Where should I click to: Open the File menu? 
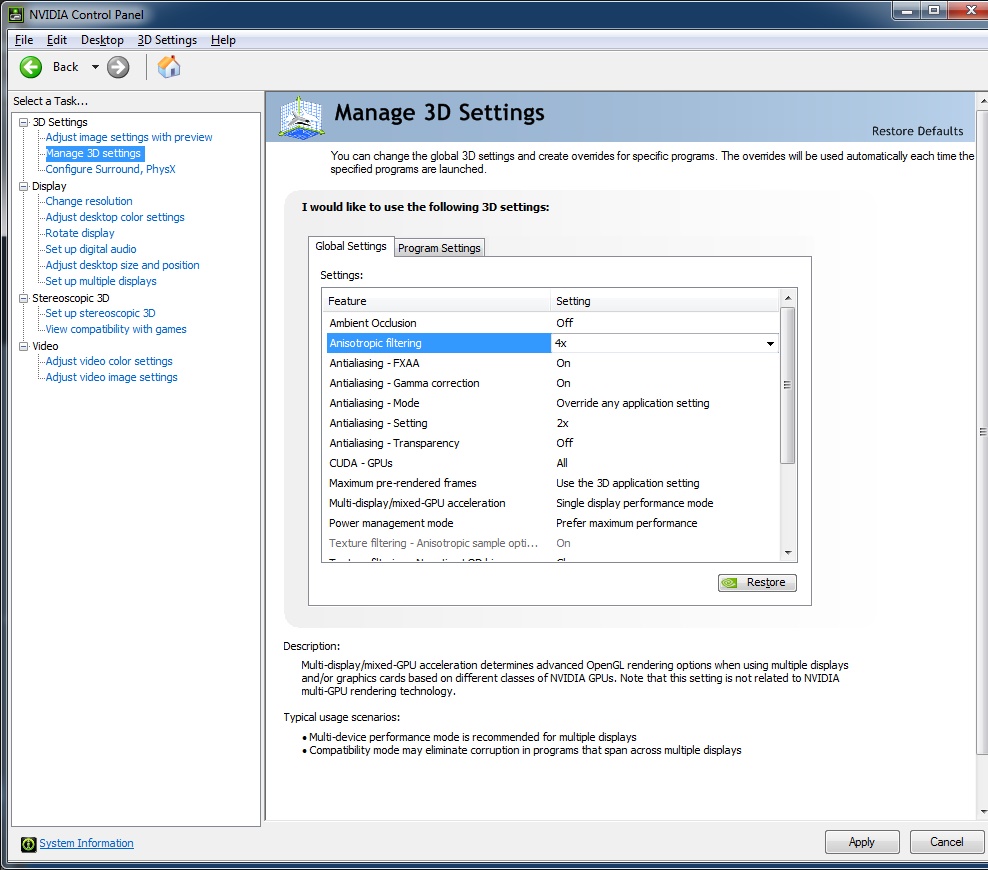[x=24, y=40]
